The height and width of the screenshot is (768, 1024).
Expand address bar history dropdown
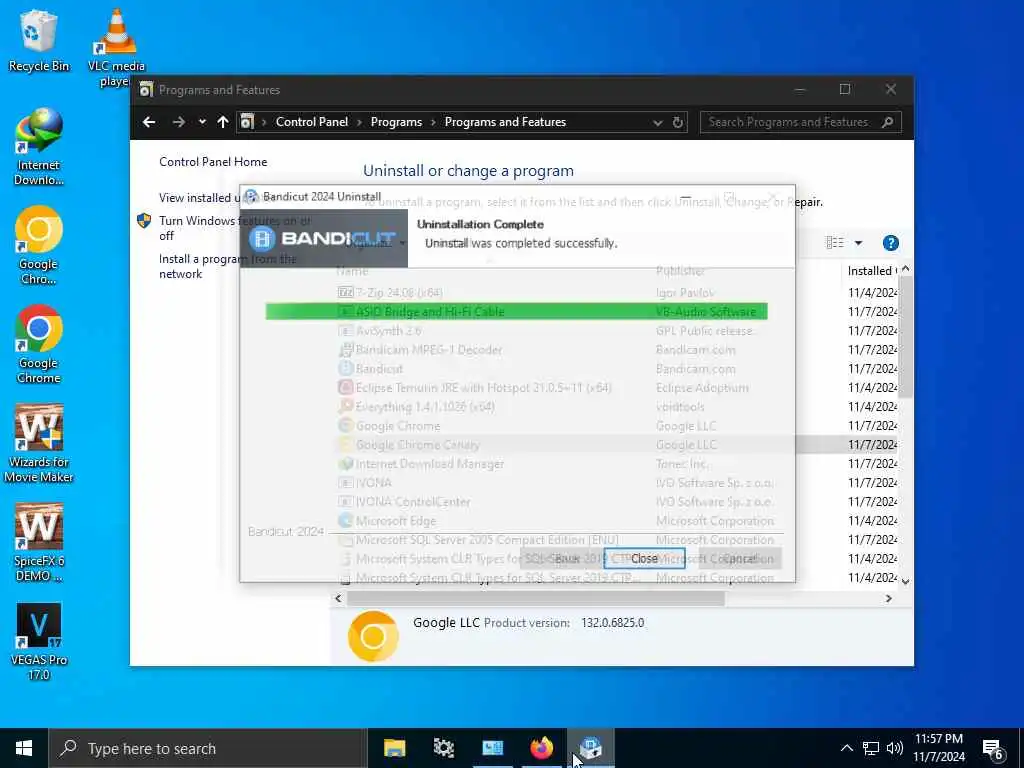point(658,122)
